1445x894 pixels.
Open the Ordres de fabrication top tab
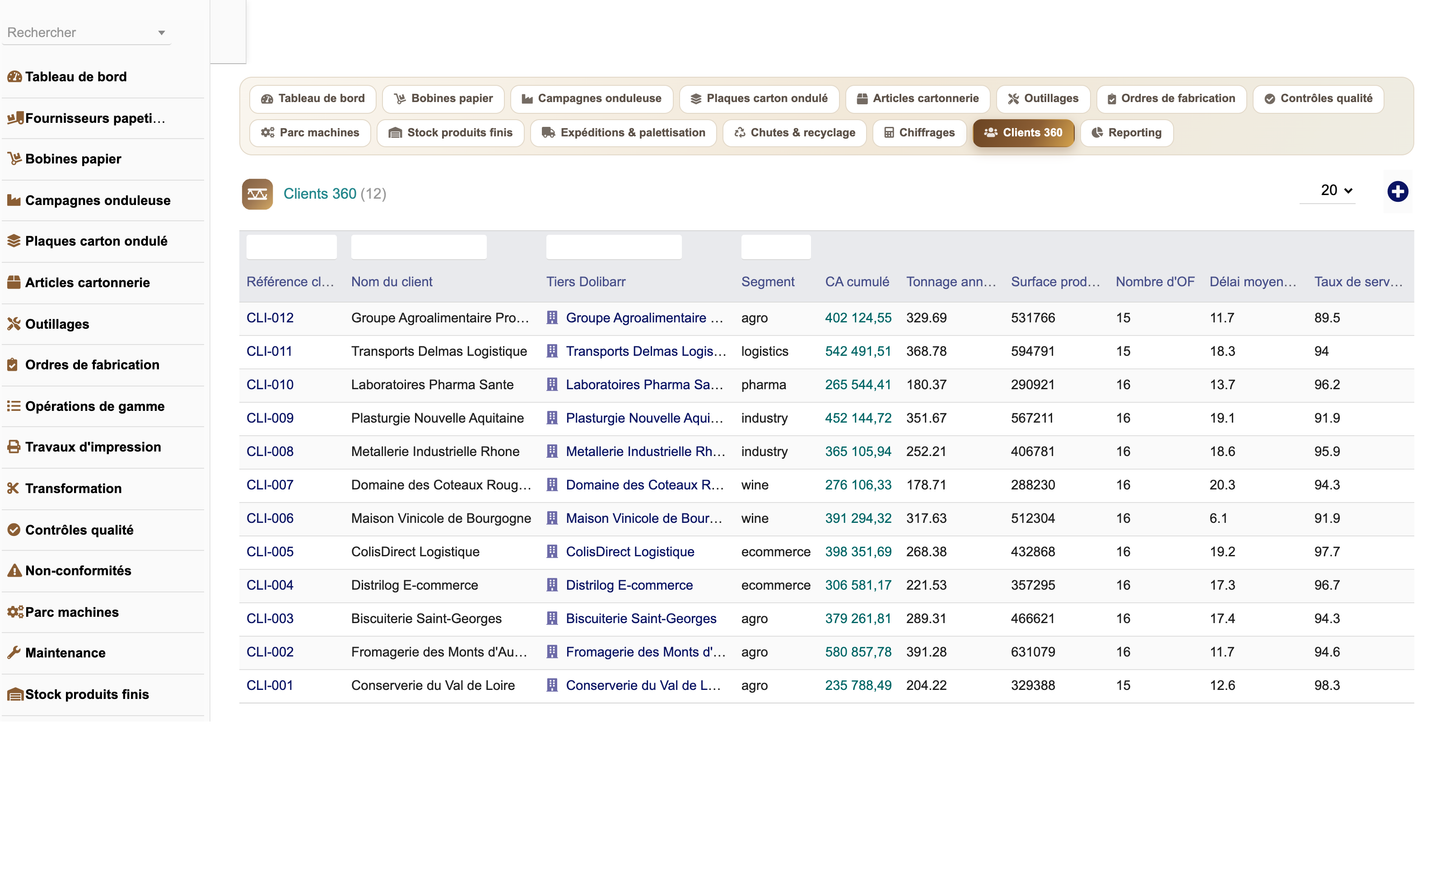(1171, 99)
